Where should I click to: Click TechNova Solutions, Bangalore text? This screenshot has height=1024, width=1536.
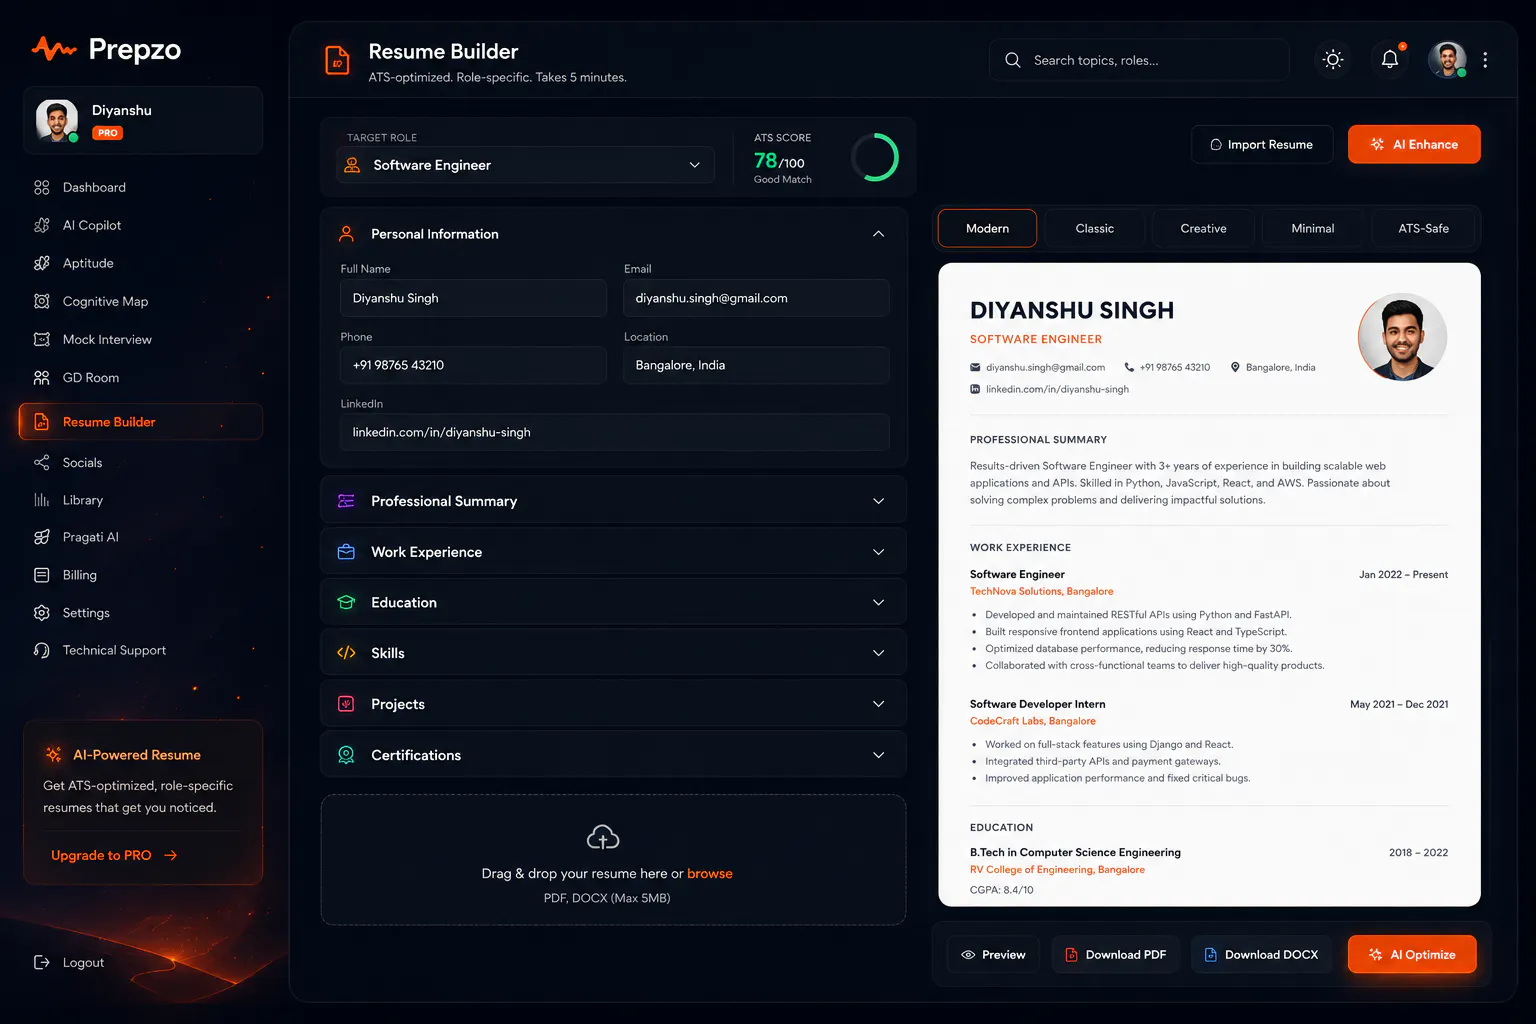point(1041,591)
